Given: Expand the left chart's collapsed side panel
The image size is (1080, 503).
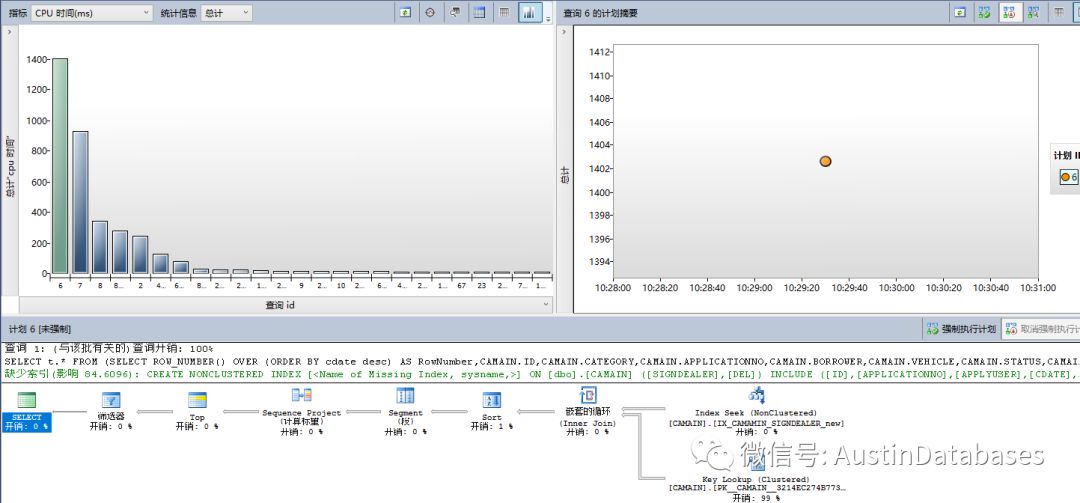Looking at the screenshot, I should pyautogui.click(x=10, y=32).
